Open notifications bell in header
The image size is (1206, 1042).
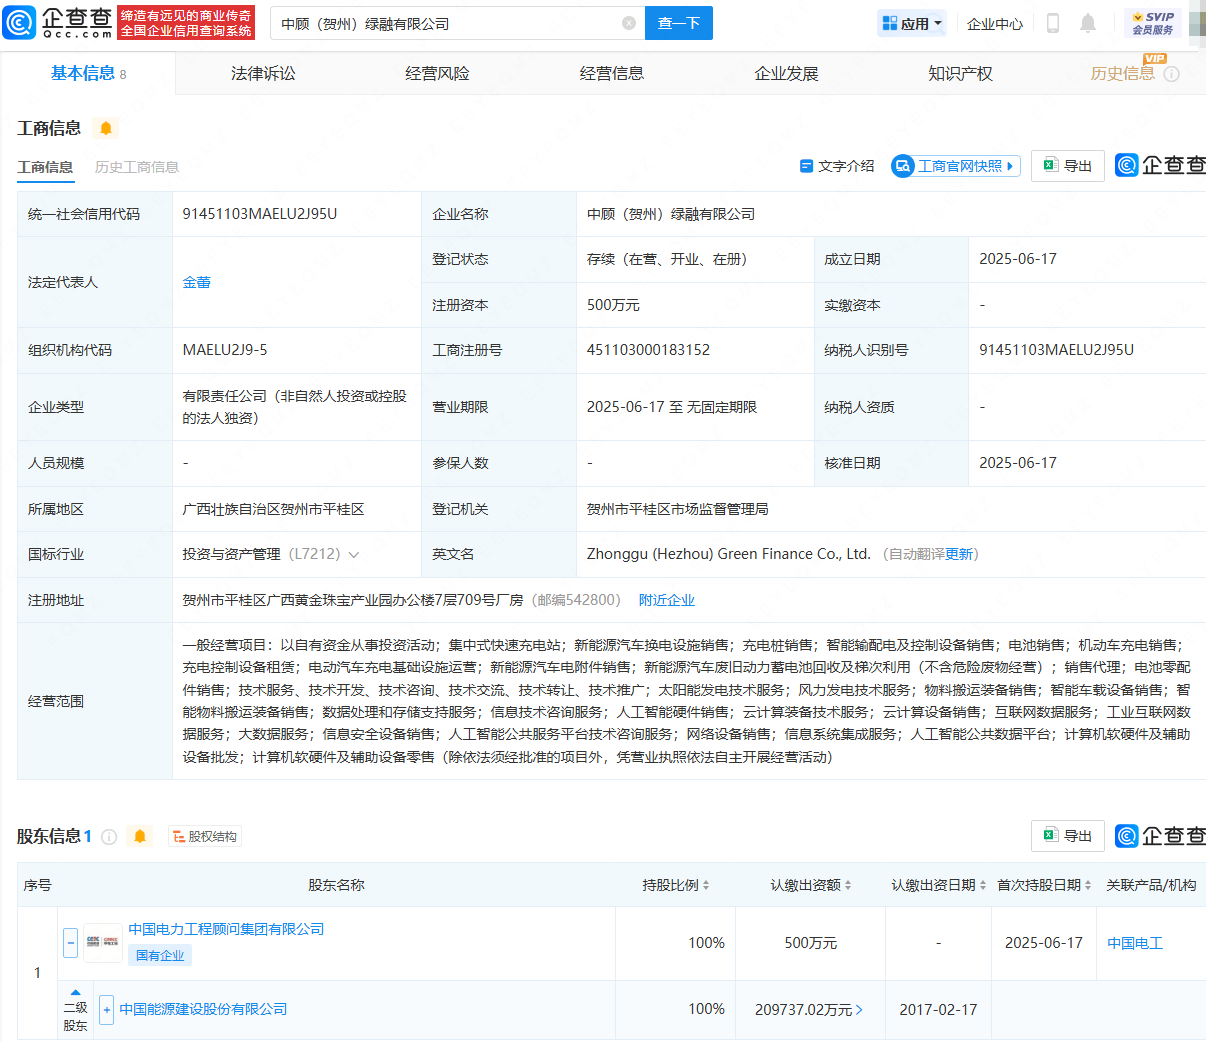1088,23
